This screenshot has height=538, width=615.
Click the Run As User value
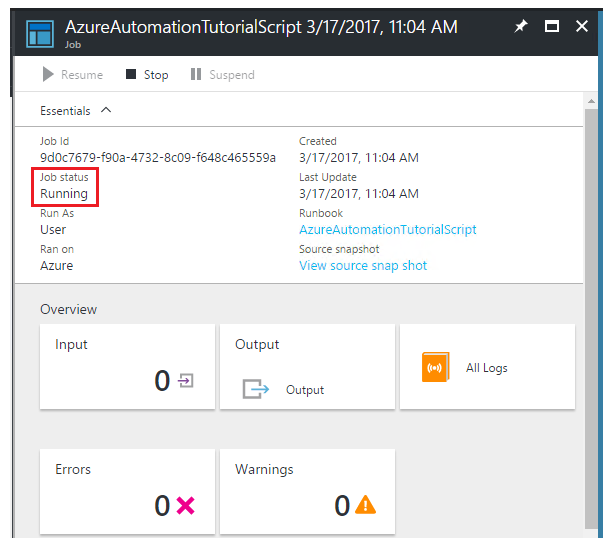(x=53, y=230)
